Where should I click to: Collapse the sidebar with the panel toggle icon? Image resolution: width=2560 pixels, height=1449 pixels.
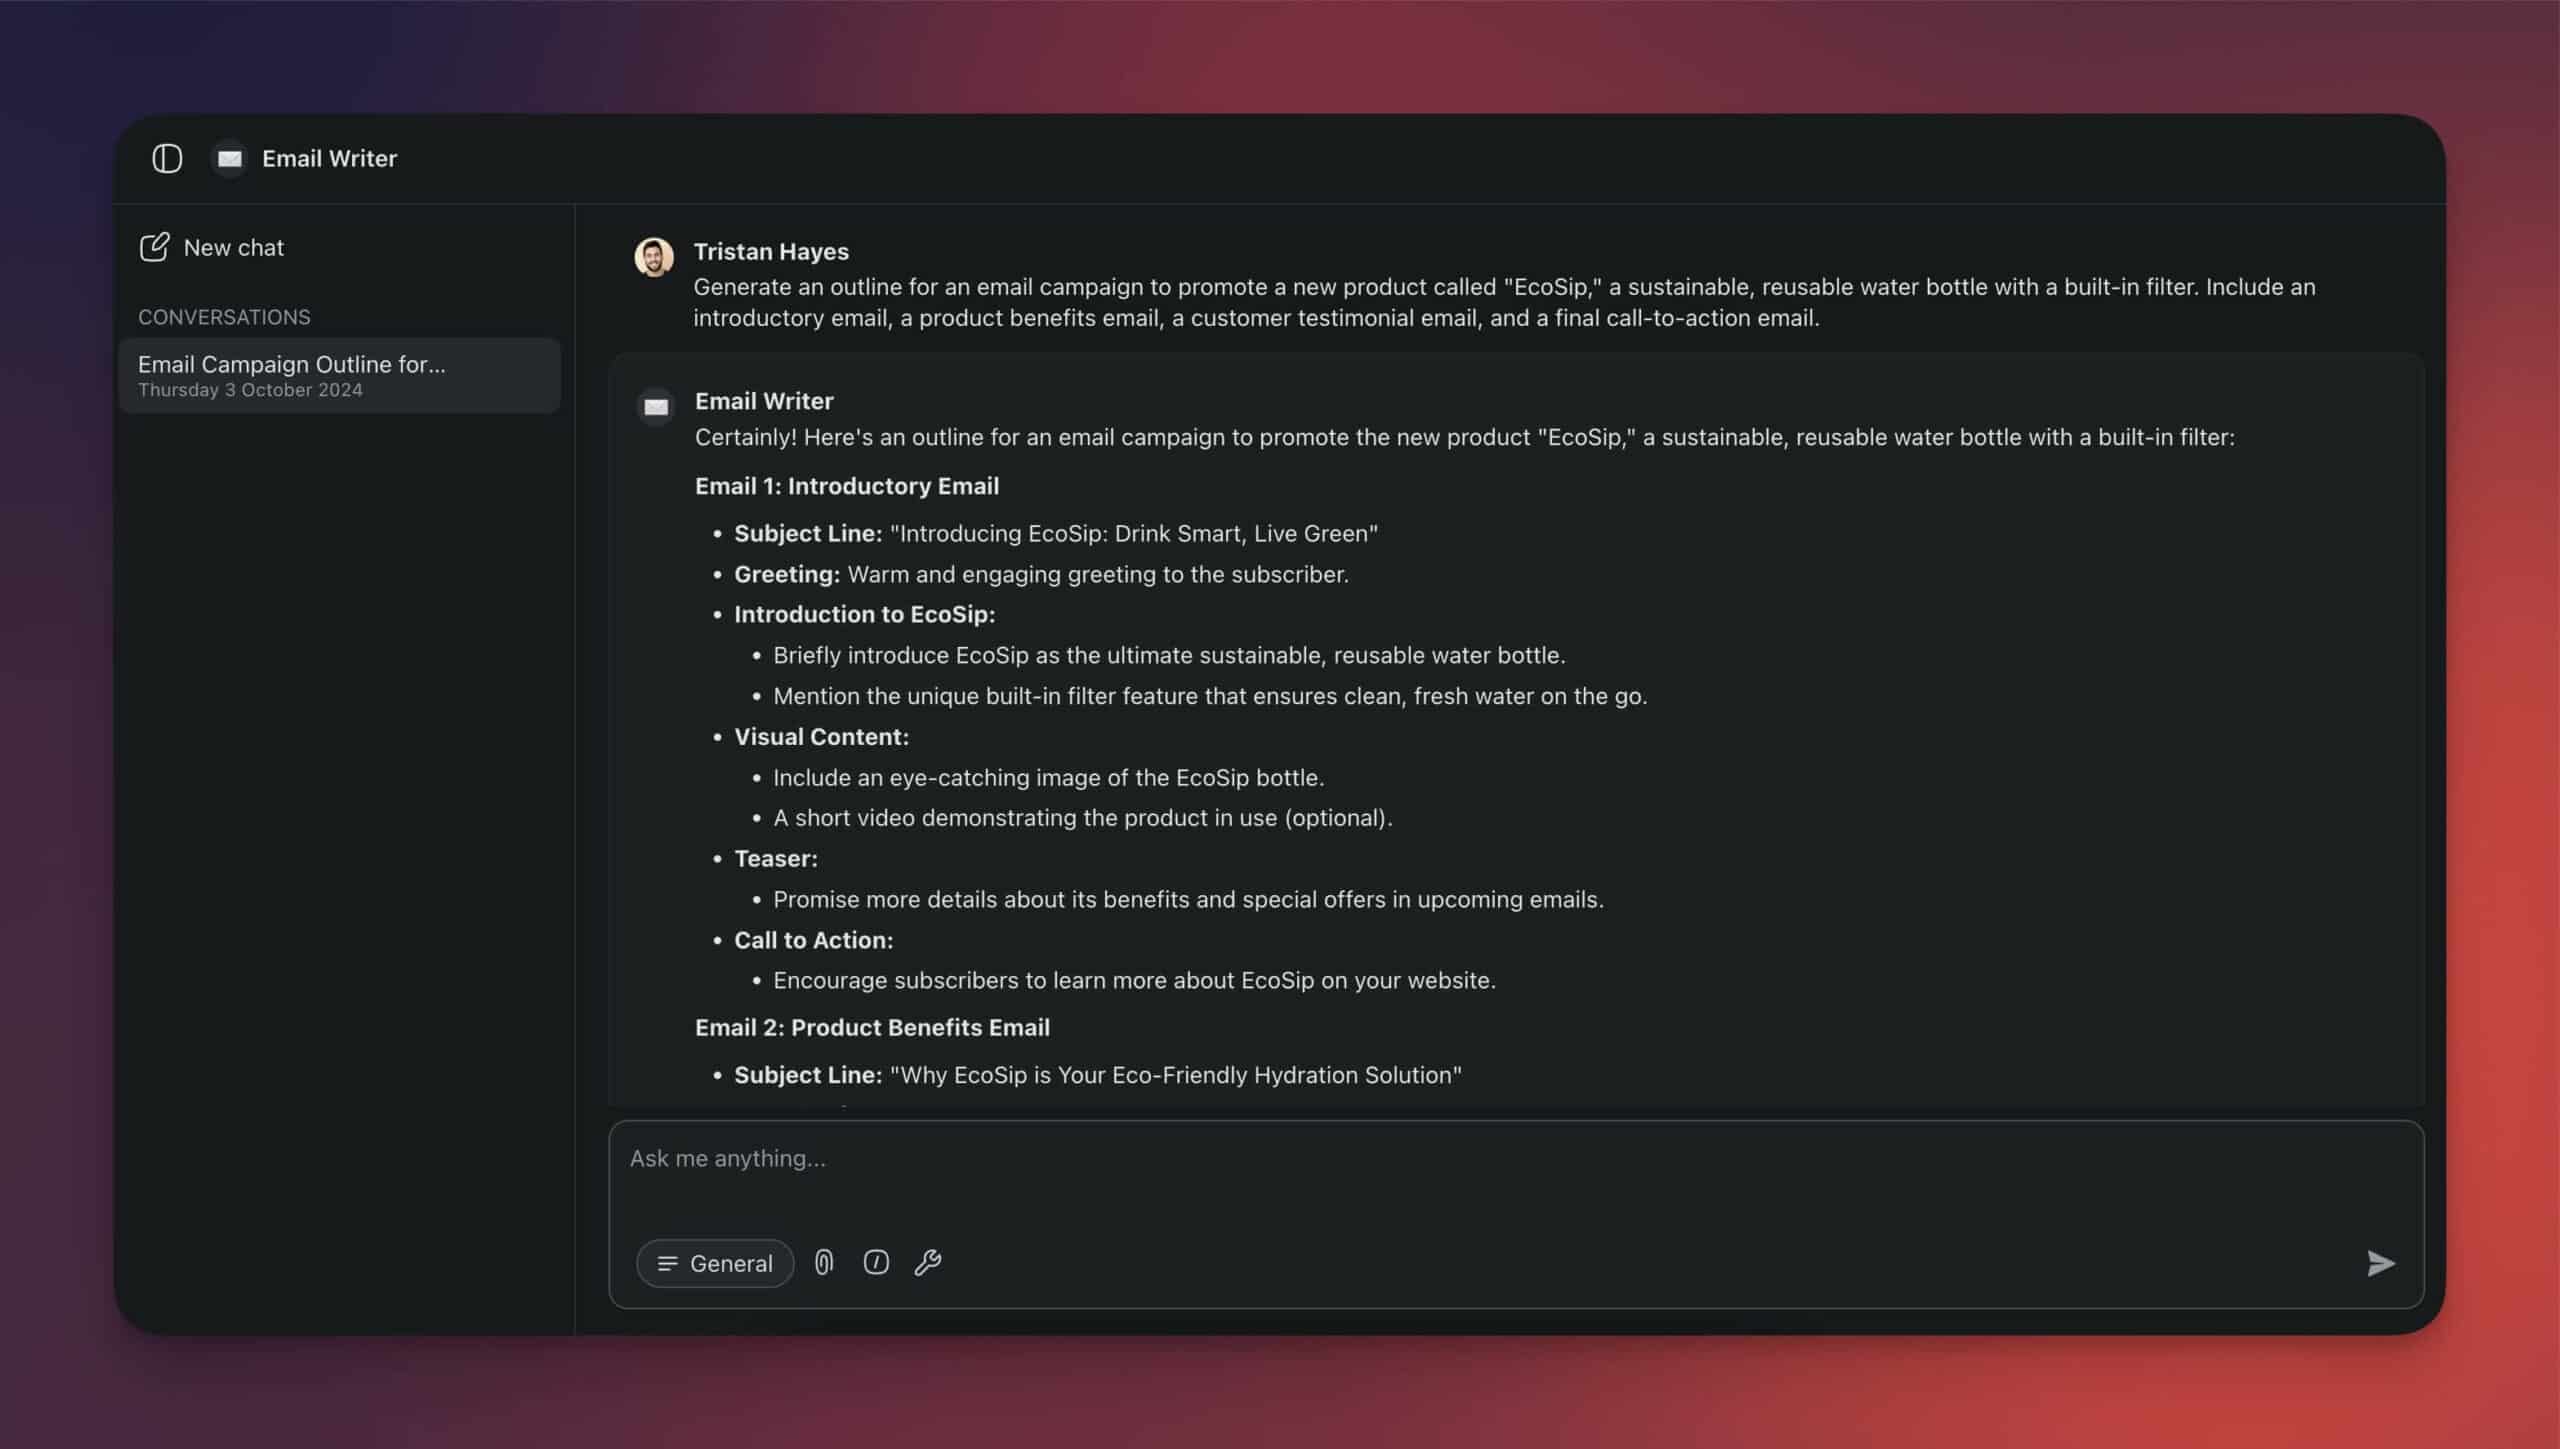click(x=167, y=158)
